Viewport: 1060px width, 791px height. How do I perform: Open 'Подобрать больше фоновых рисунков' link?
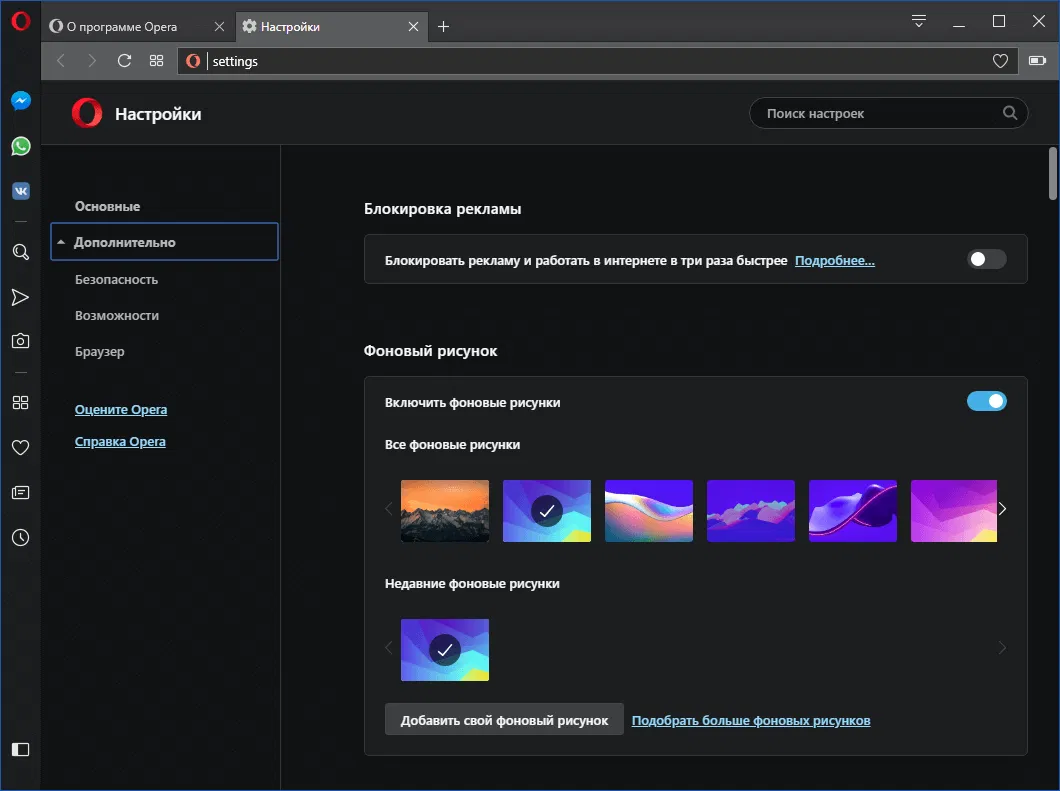750,721
